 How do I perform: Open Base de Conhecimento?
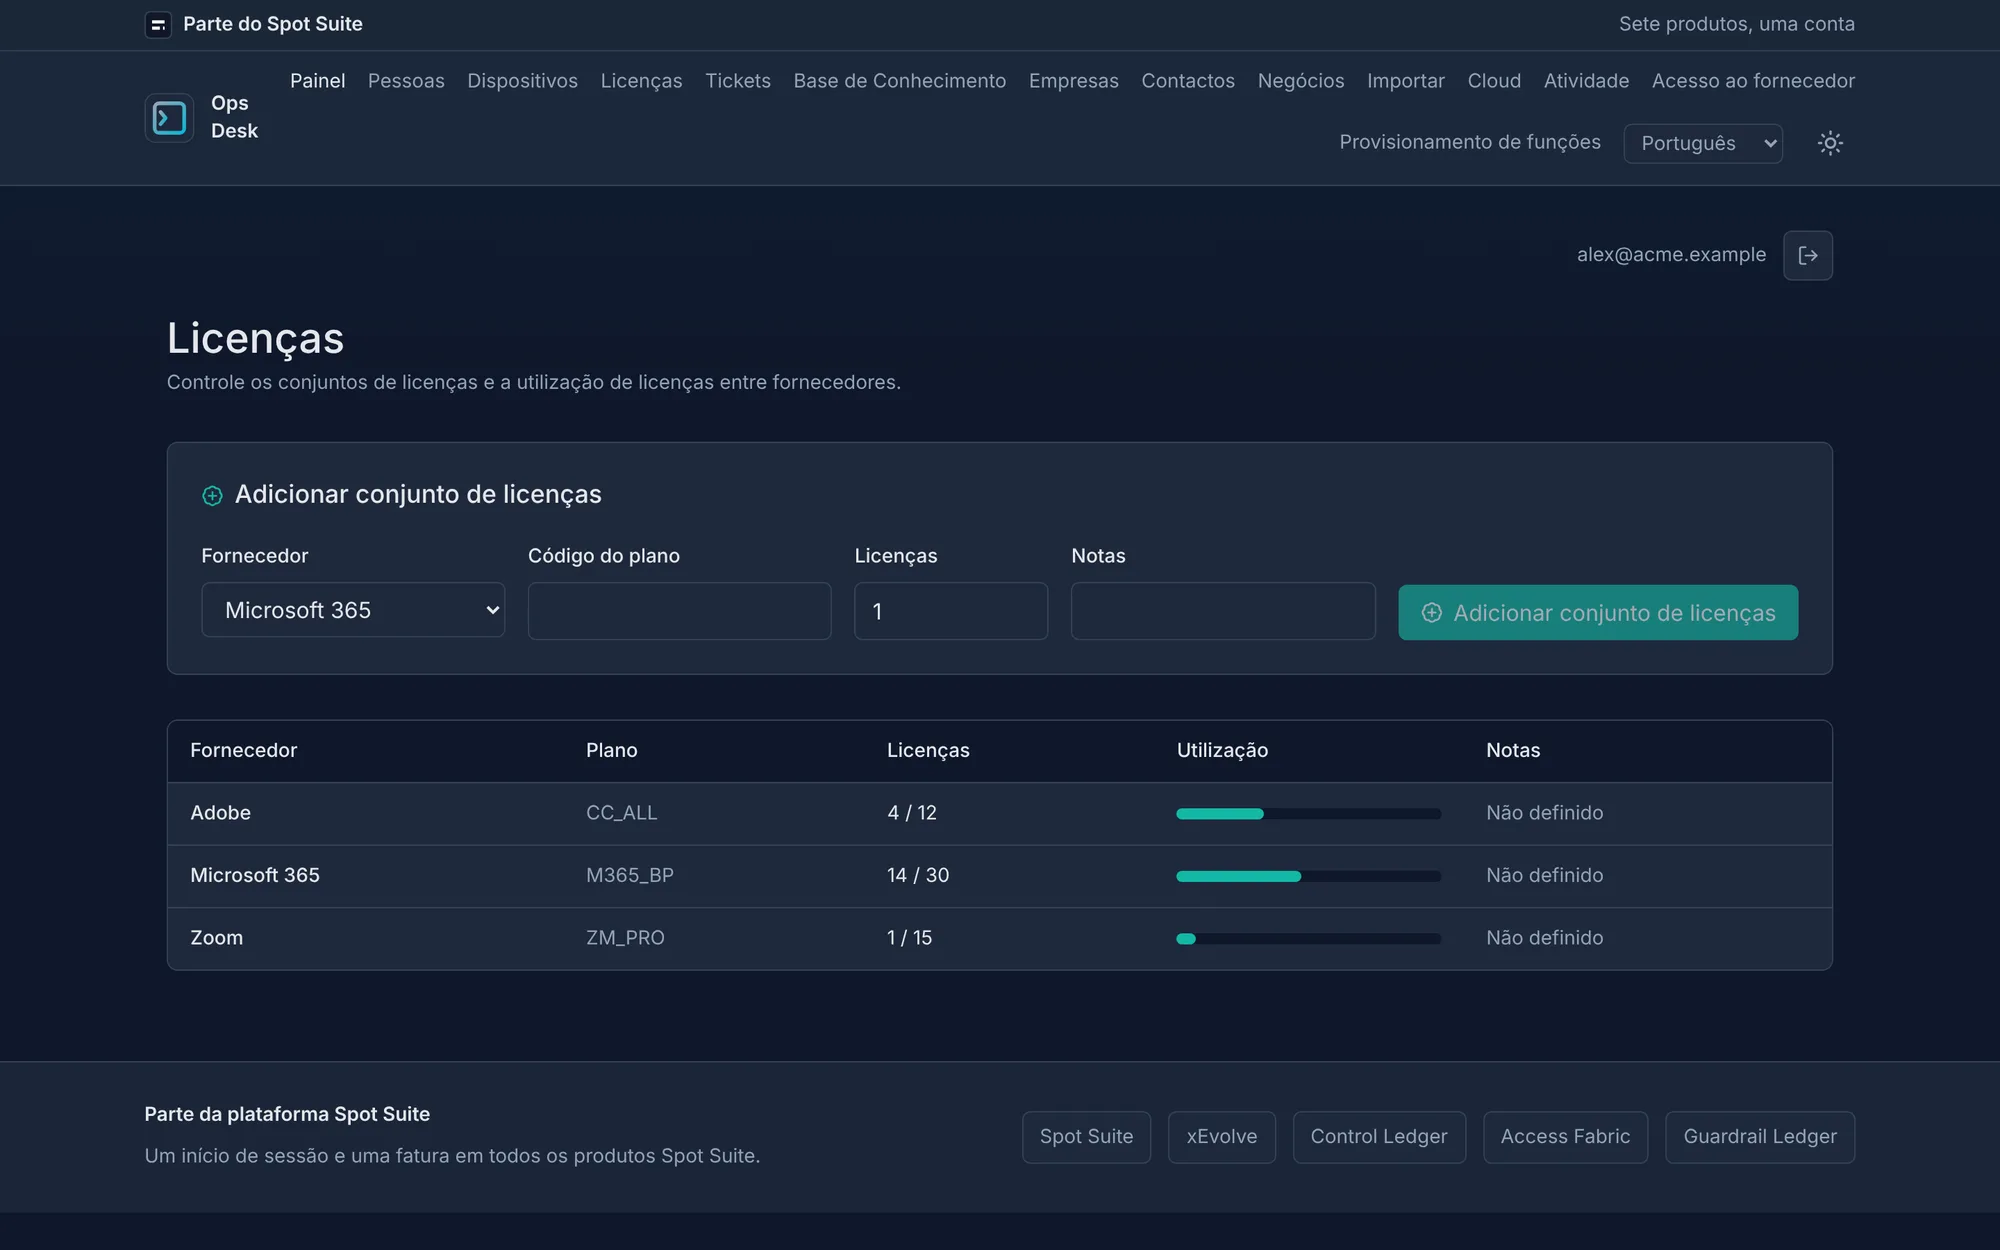pos(900,81)
